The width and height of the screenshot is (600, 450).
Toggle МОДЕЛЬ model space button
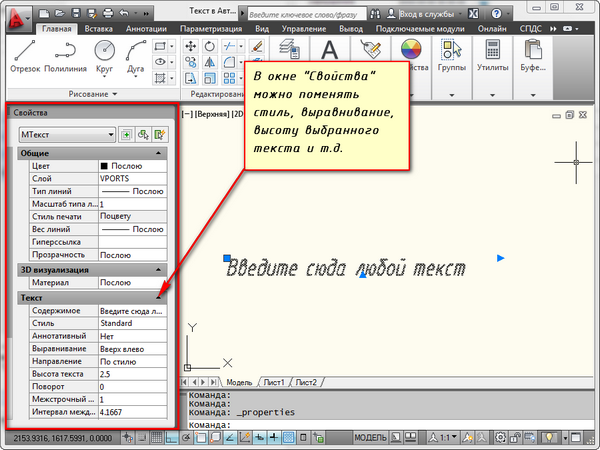pos(370,437)
